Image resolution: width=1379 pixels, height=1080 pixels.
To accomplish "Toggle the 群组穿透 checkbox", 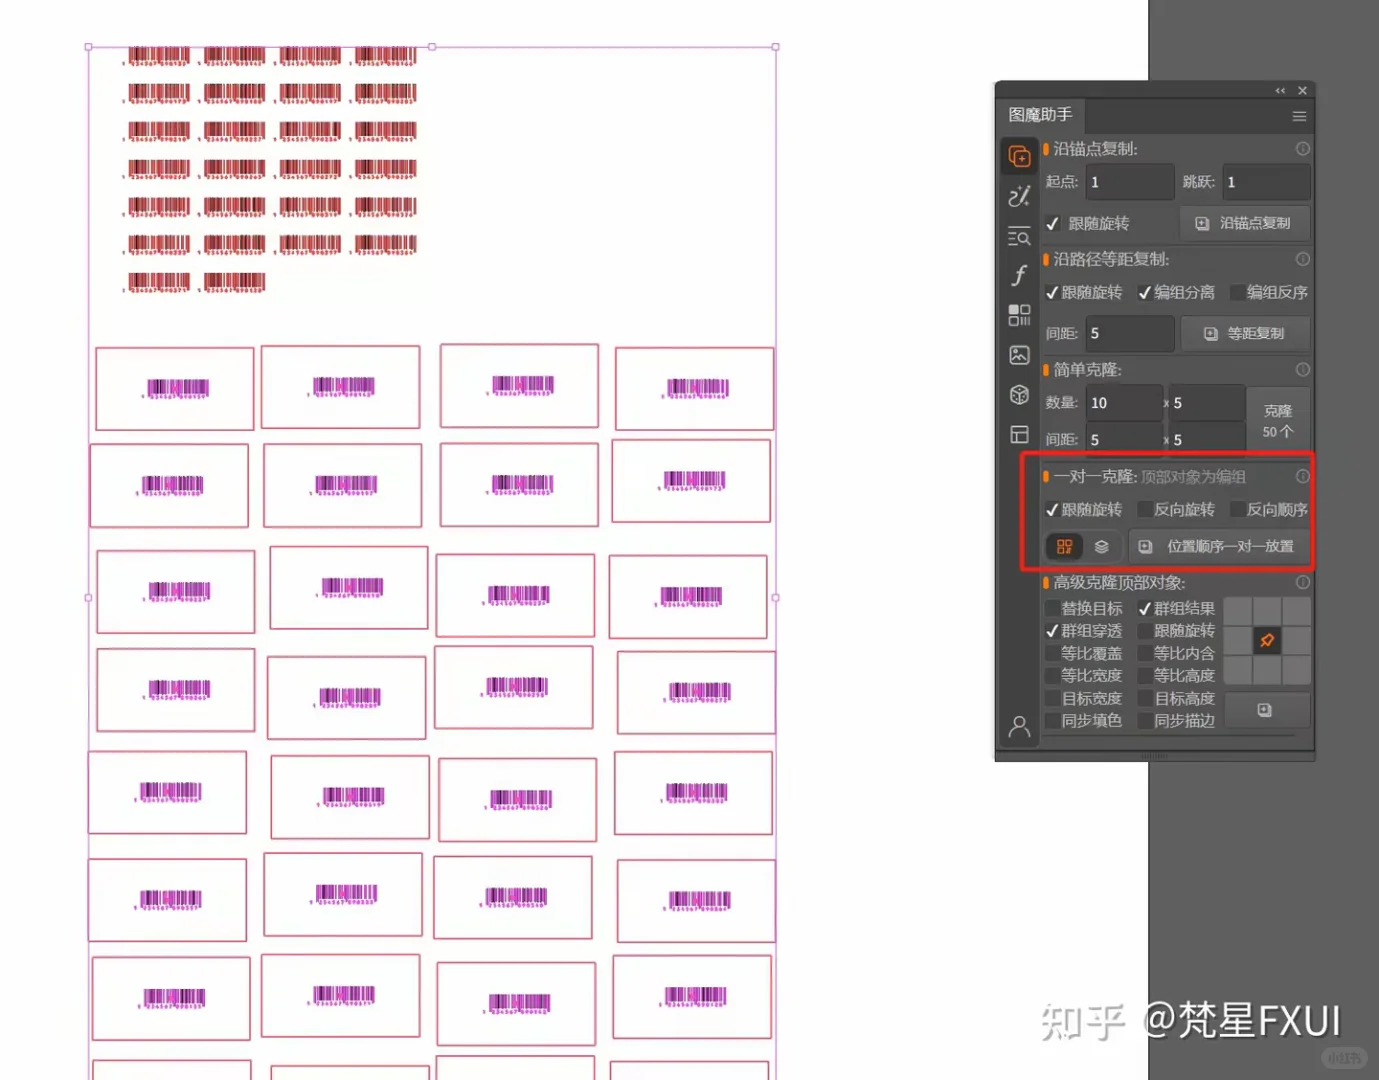I will (x=1052, y=631).
